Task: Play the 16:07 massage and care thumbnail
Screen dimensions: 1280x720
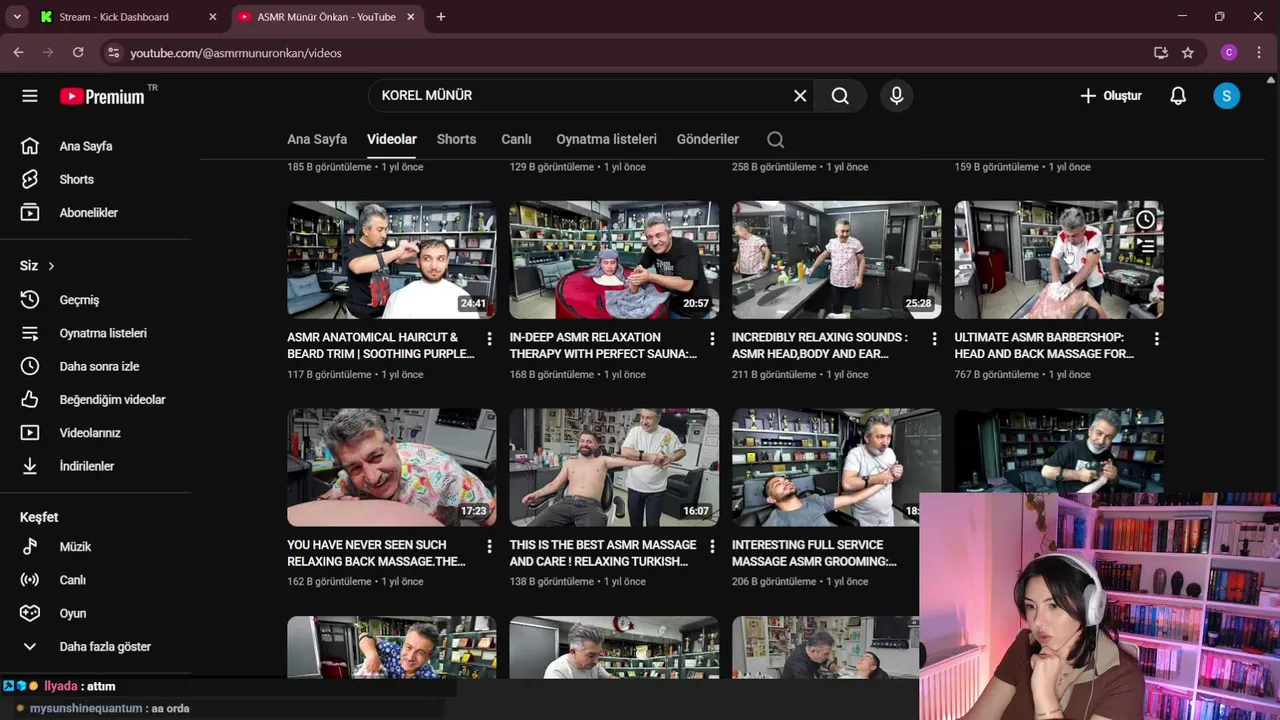Action: point(614,467)
